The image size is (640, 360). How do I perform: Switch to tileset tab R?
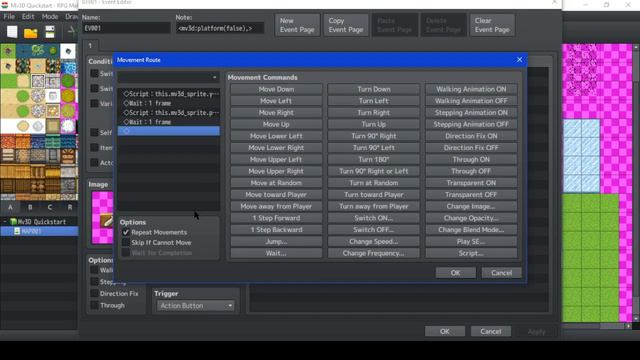tap(69, 207)
